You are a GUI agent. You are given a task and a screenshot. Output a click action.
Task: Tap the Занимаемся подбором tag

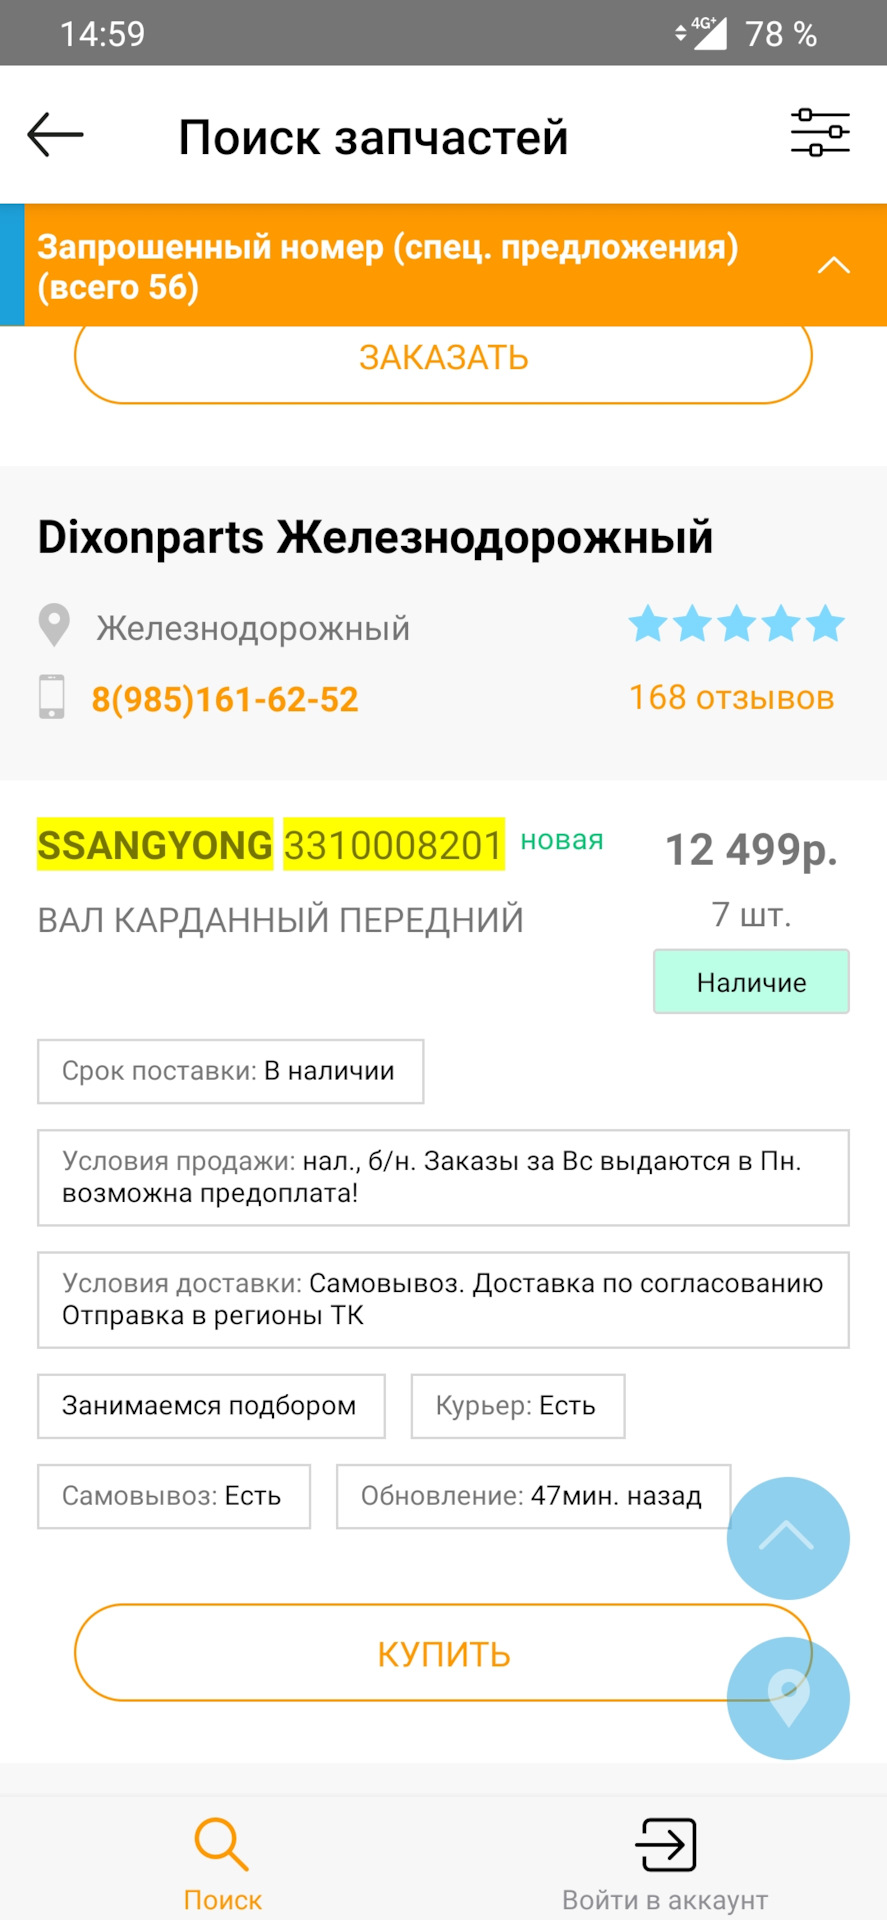point(211,1406)
